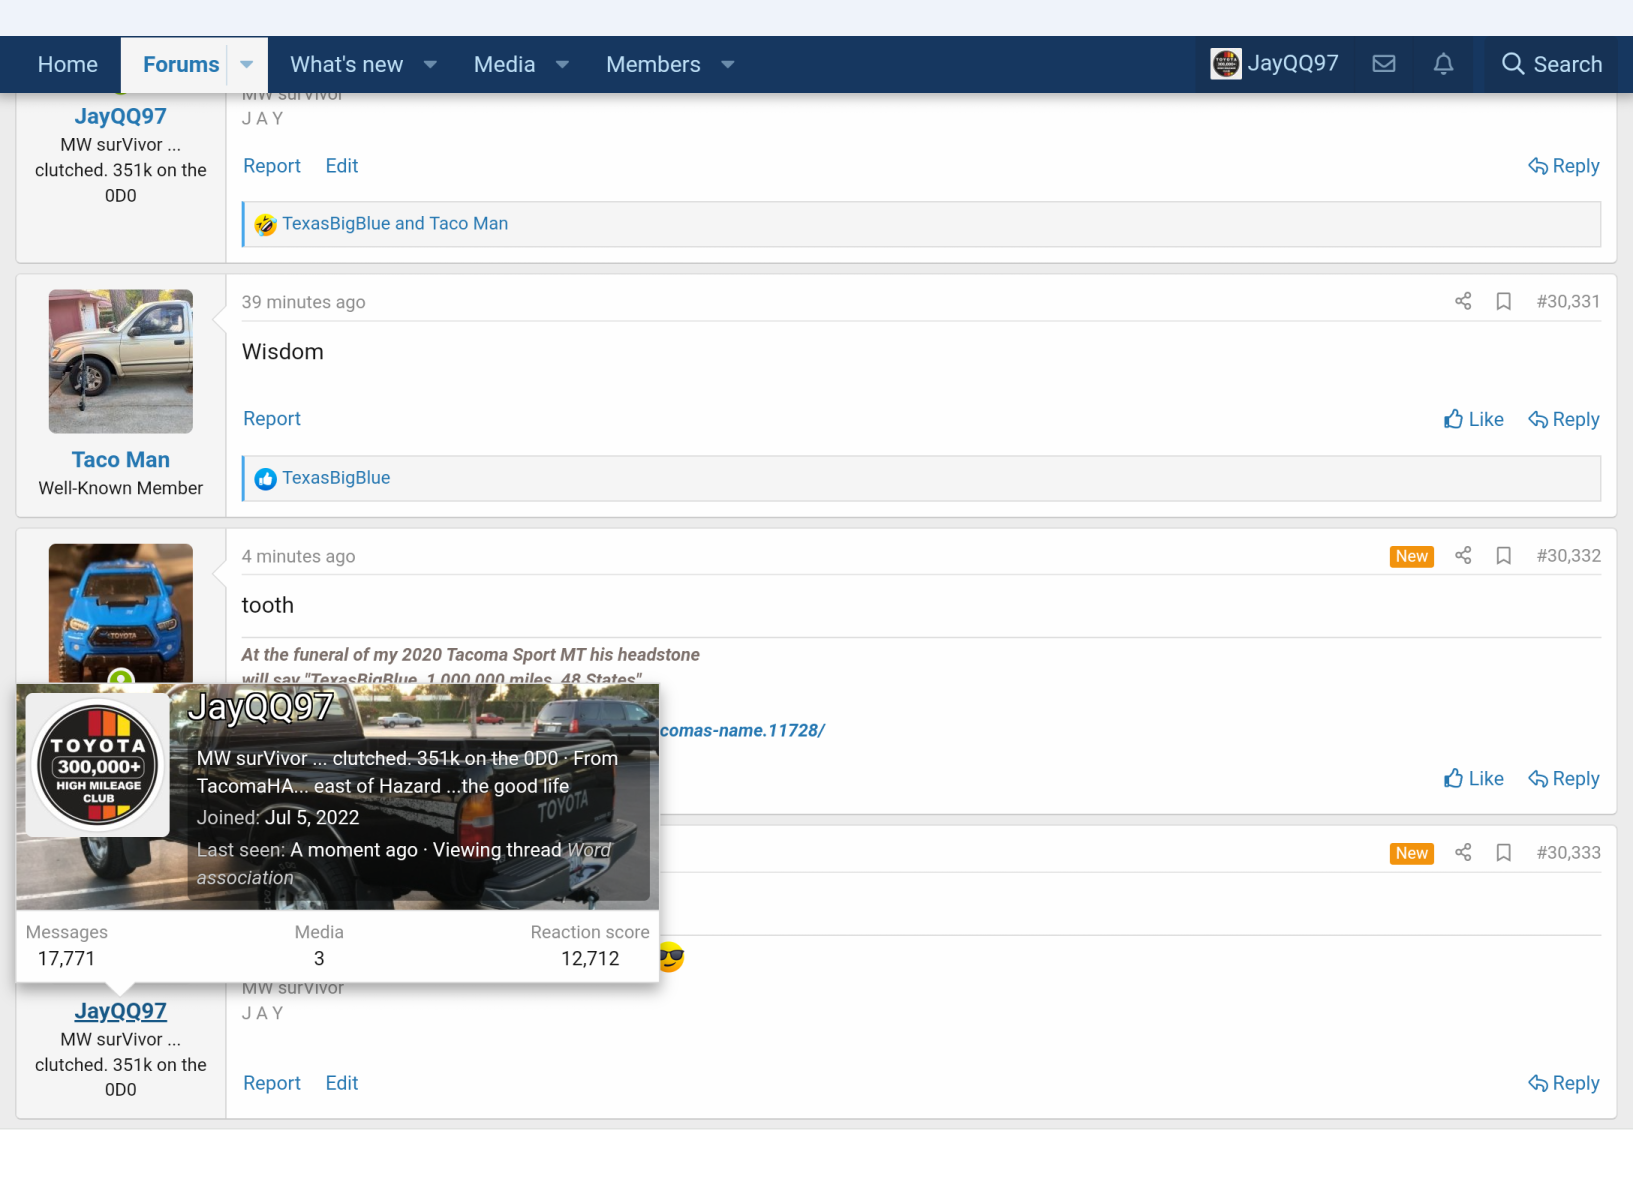
Task: Bookmark post #30,332
Action: coord(1503,555)
